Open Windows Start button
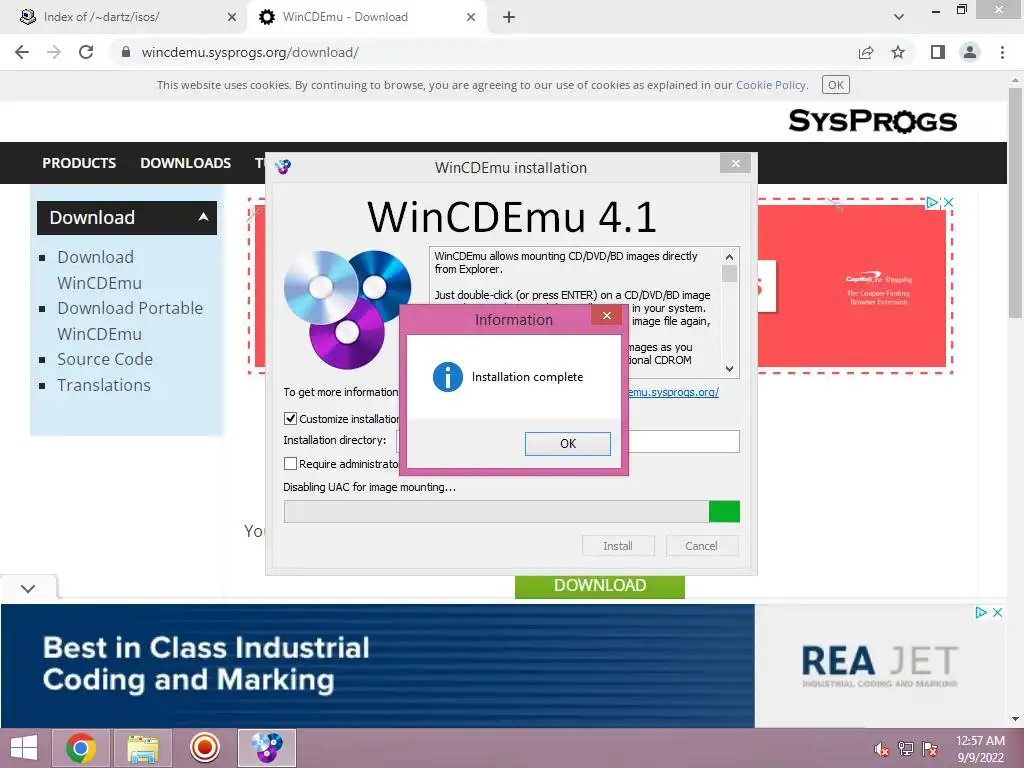Viewport: 1024px width, 768px height. click(24, 748)
